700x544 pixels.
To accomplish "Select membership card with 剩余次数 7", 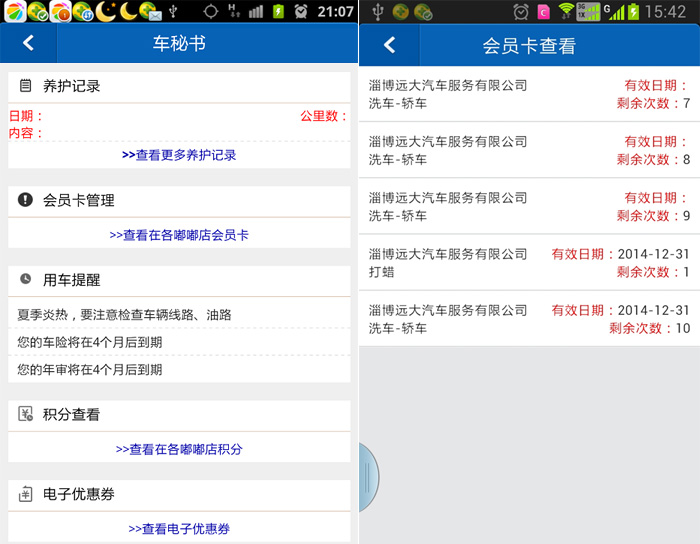I will click(x=529, y=94).
